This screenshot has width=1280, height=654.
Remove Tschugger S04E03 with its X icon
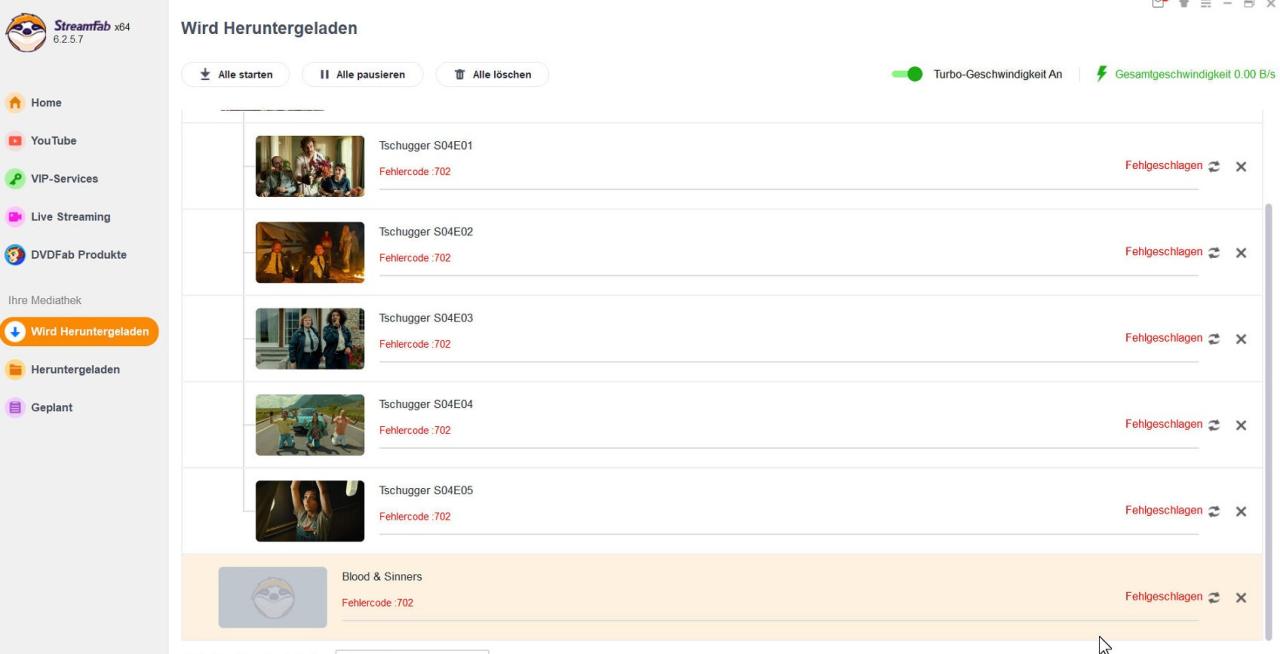tap(1241, 339)
